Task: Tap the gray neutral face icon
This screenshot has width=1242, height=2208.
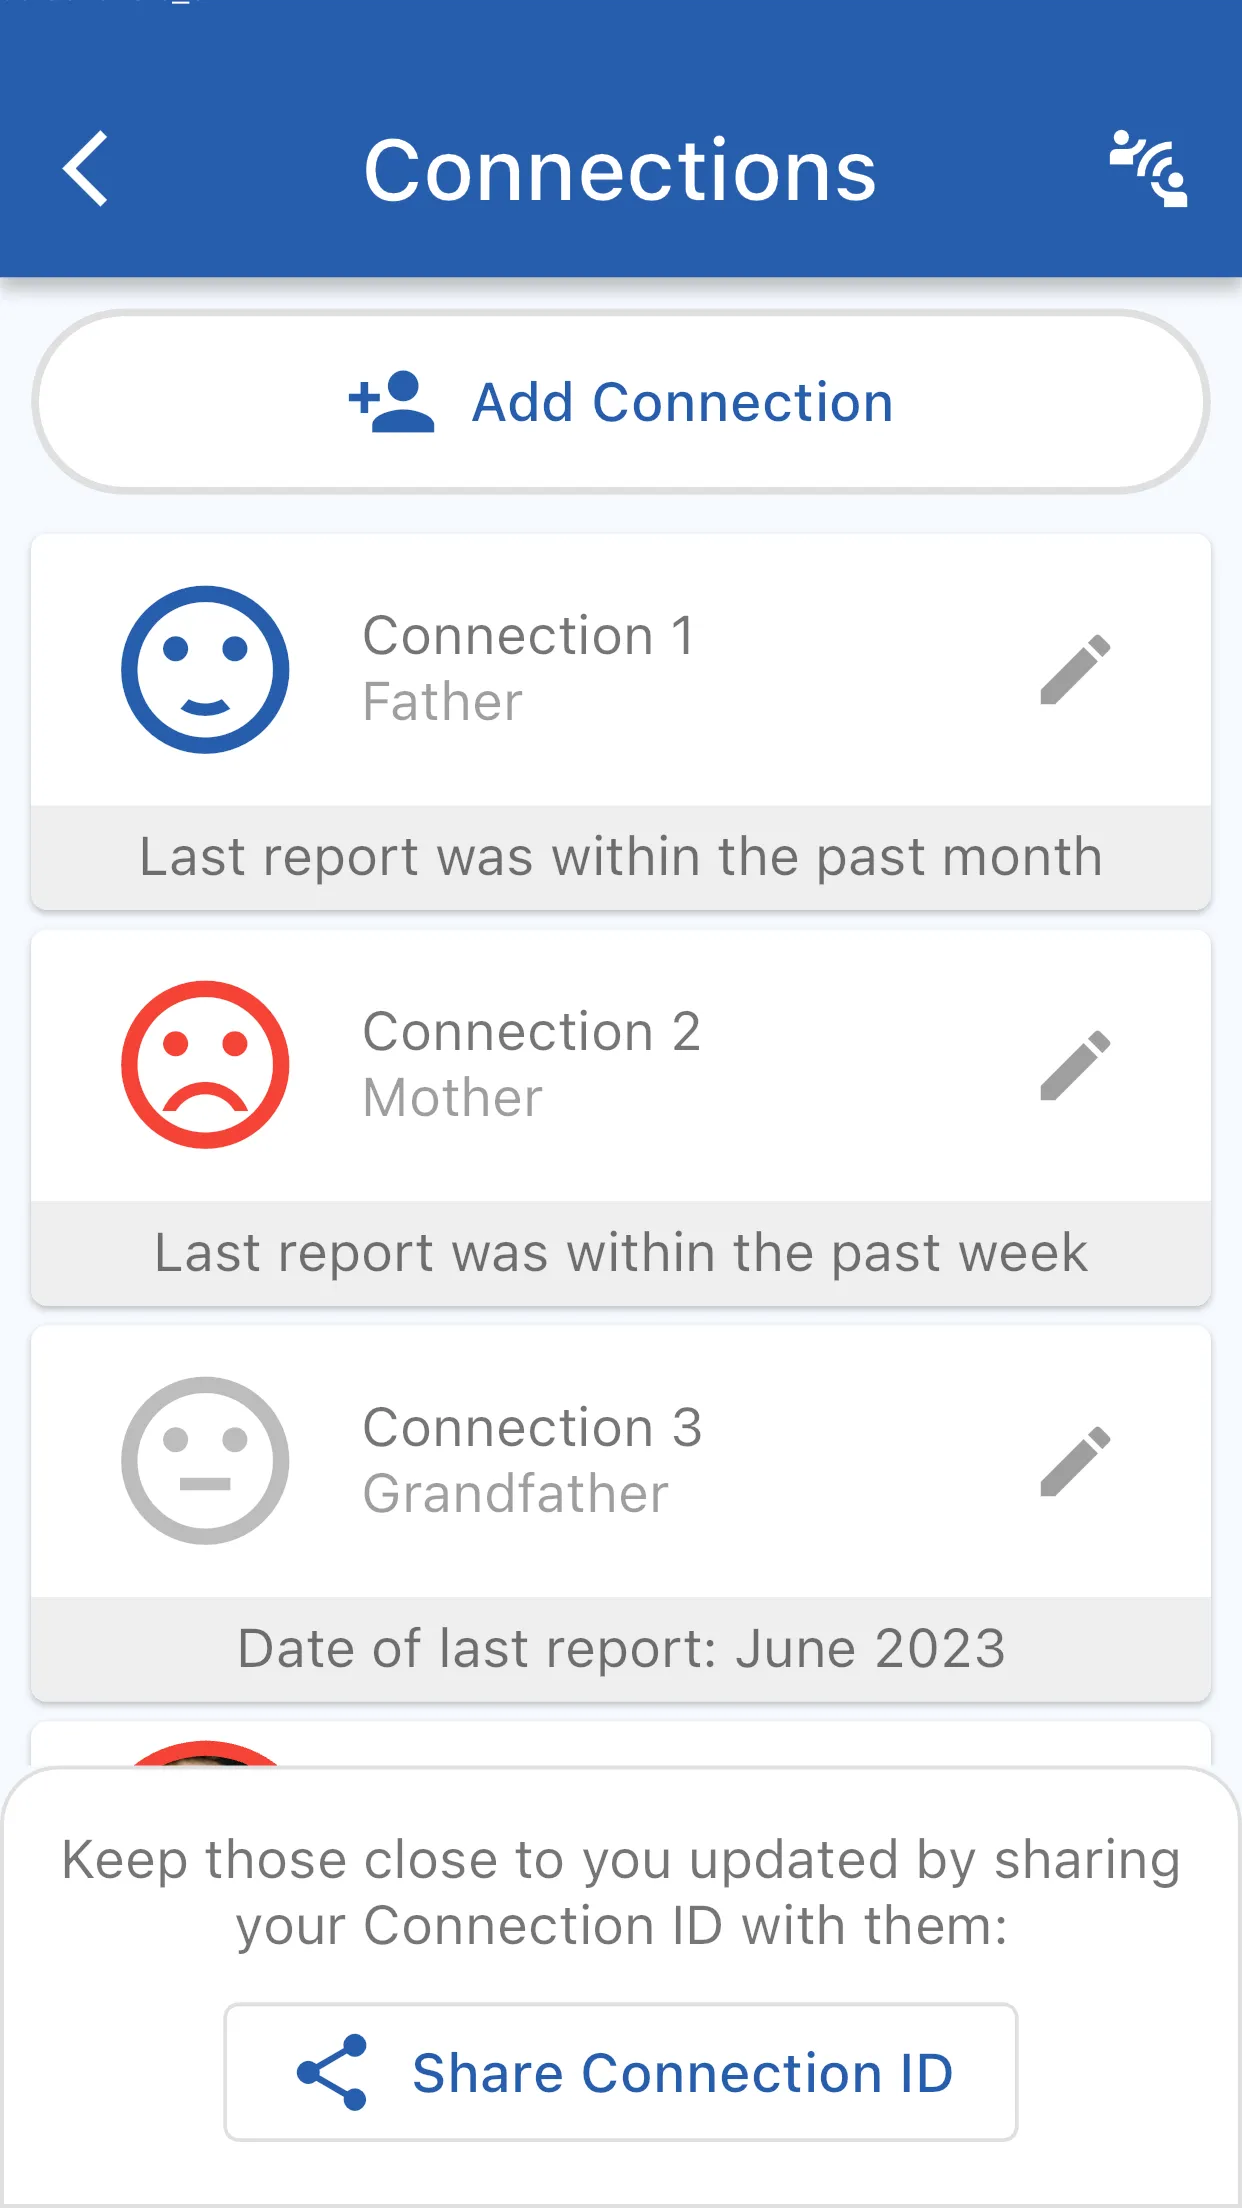Action: click(205, 1461)
